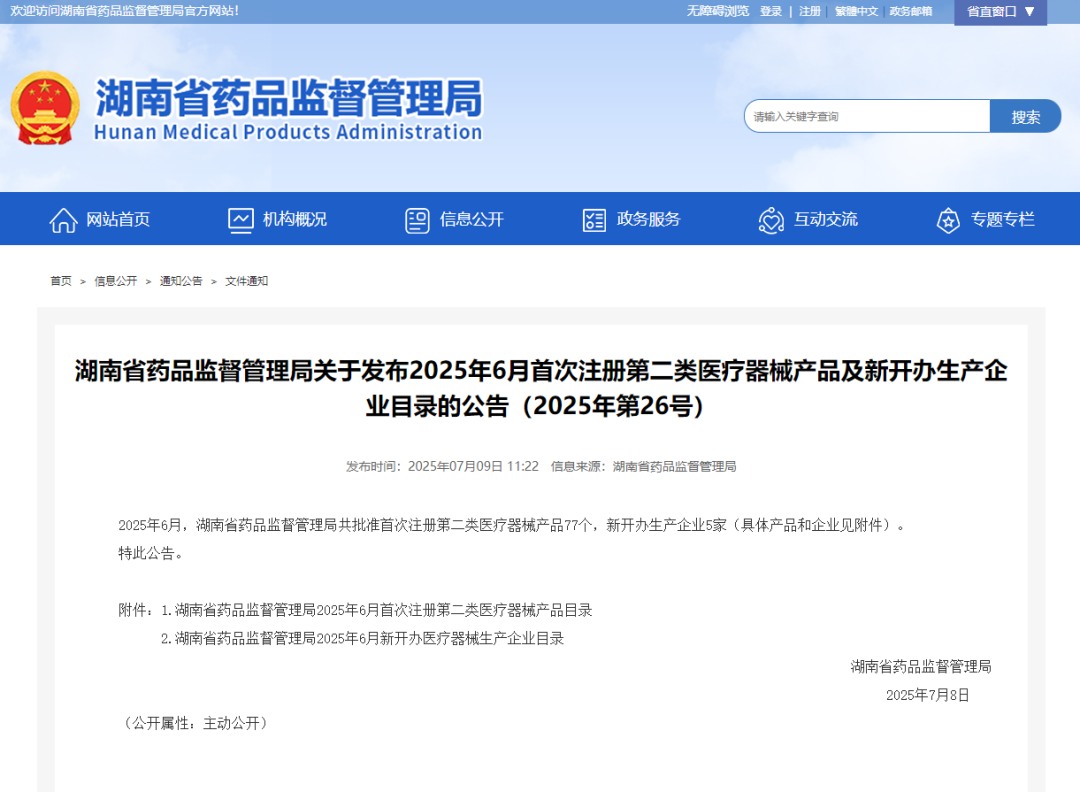
Task: Open the 信息公开 navigation item
Action: [x=472, y=220]
